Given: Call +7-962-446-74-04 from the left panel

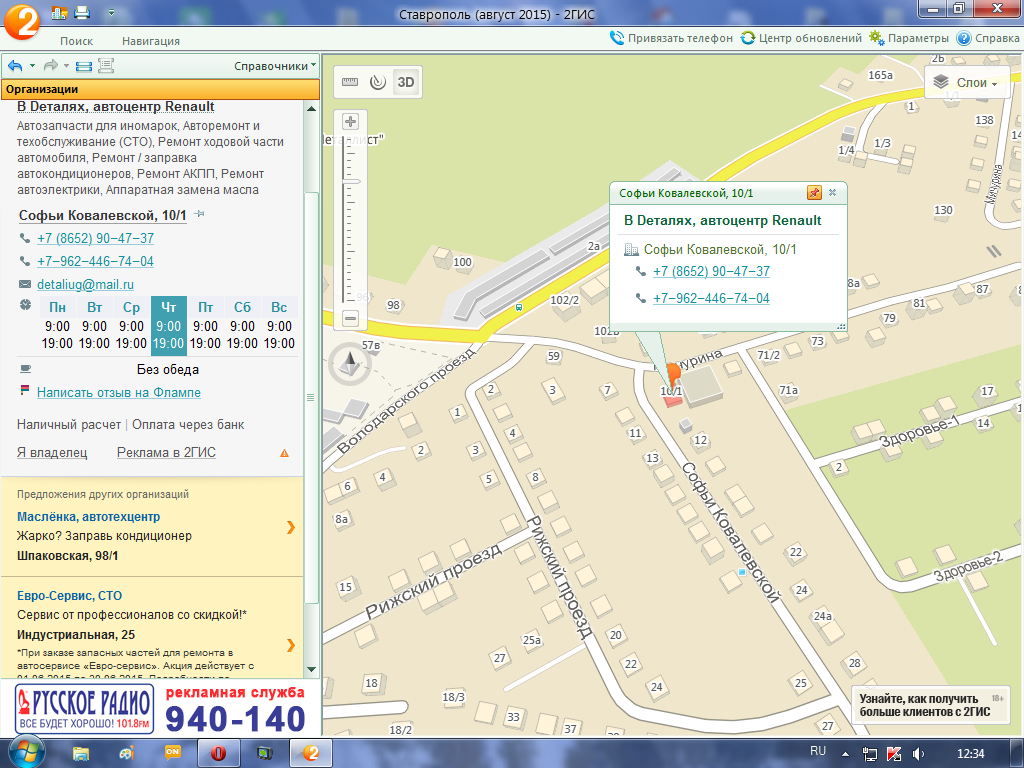Looking at the screenshot, I should (95, 261).
